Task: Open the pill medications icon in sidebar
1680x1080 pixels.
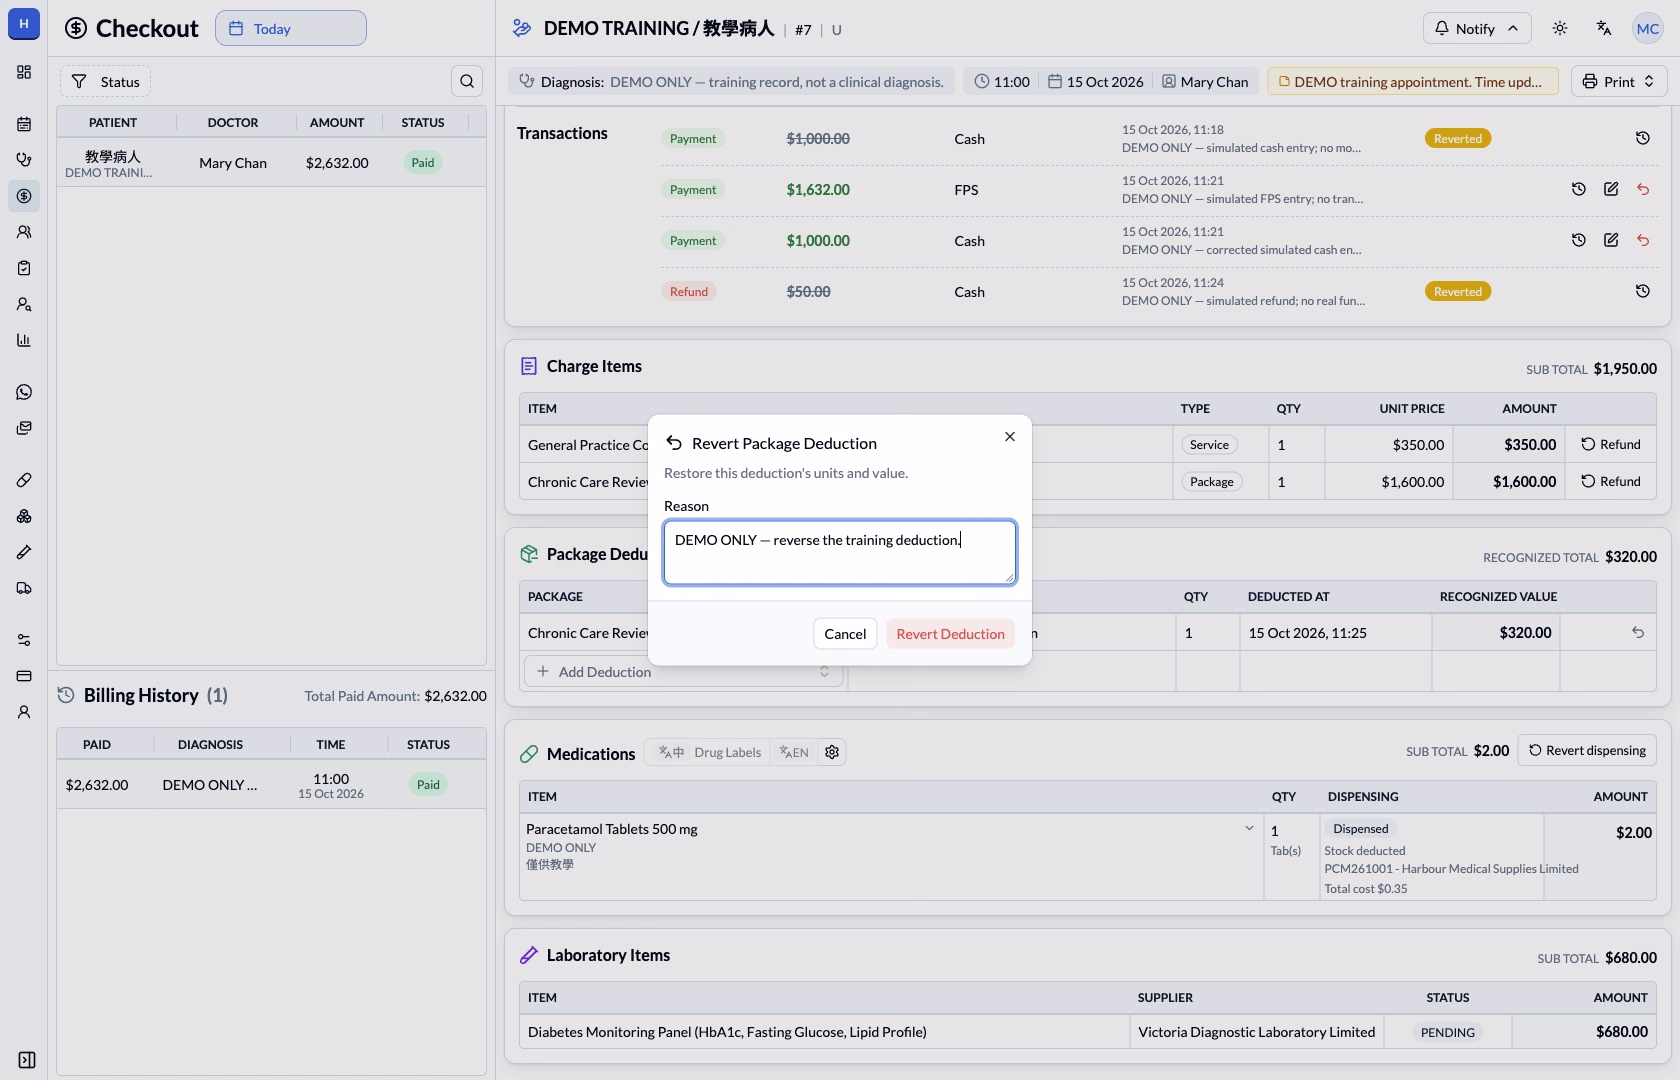Action: tap(24, 480)
